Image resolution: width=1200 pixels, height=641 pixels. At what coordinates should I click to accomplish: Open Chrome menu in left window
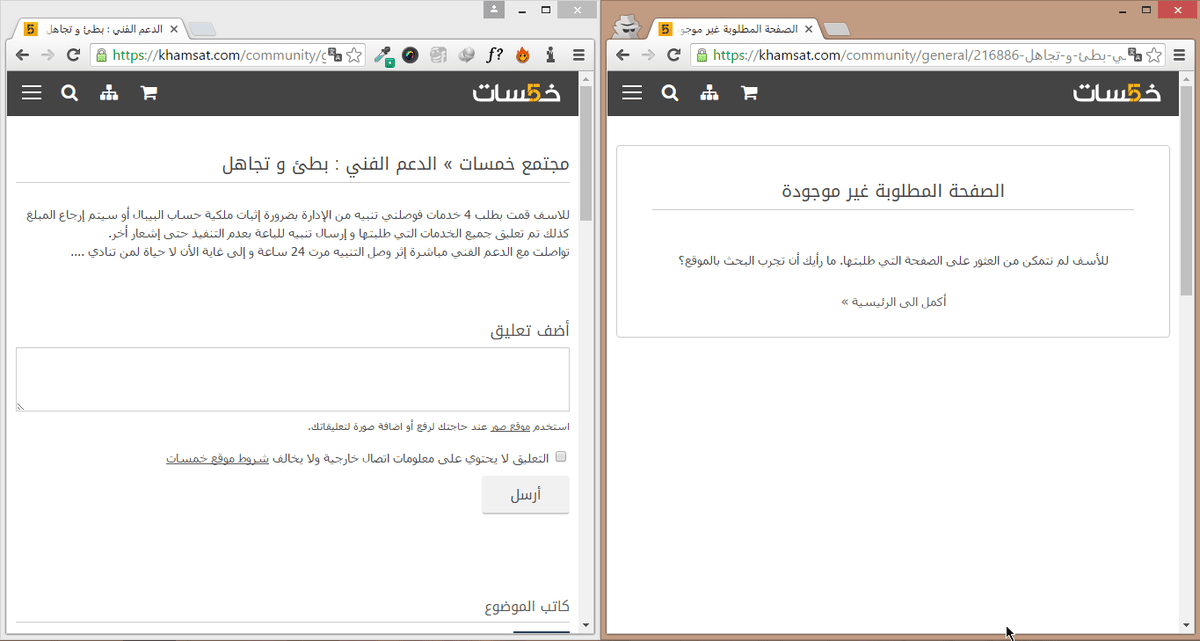[578, 55]
